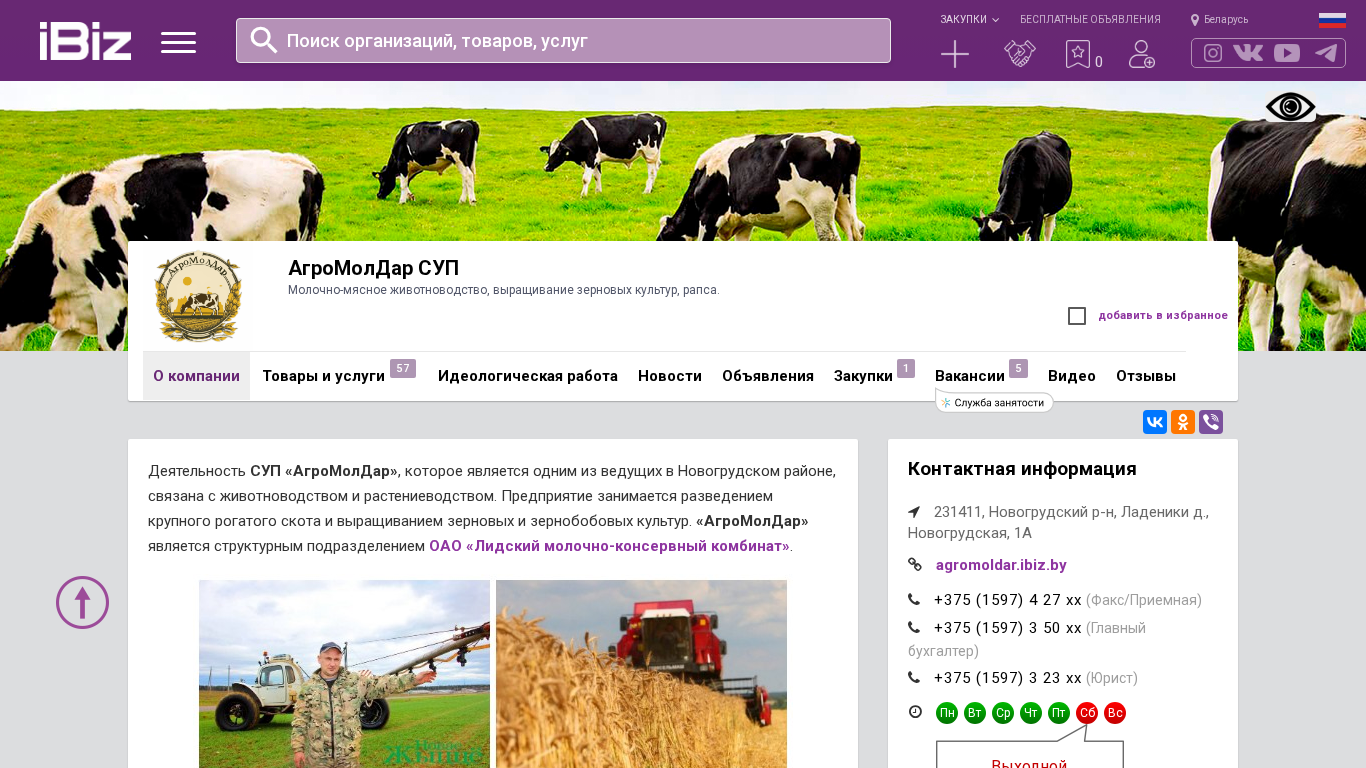Select Tuesday (Вт) schedule day
Image resolution: width=1366 pixels, height=768 pixels.
[975, 713]
